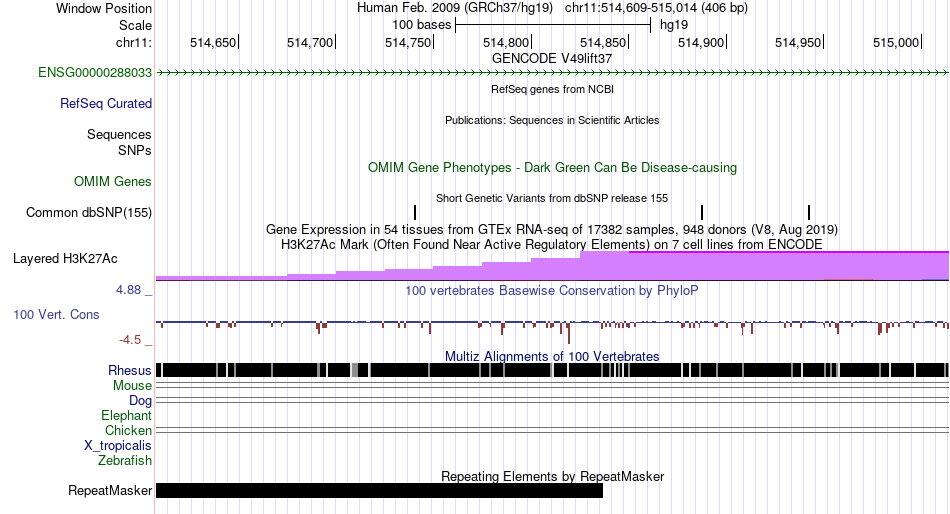Click the 514,950 ruler position
The width and height of the screenshot is (950, 514).
[799, 42]
